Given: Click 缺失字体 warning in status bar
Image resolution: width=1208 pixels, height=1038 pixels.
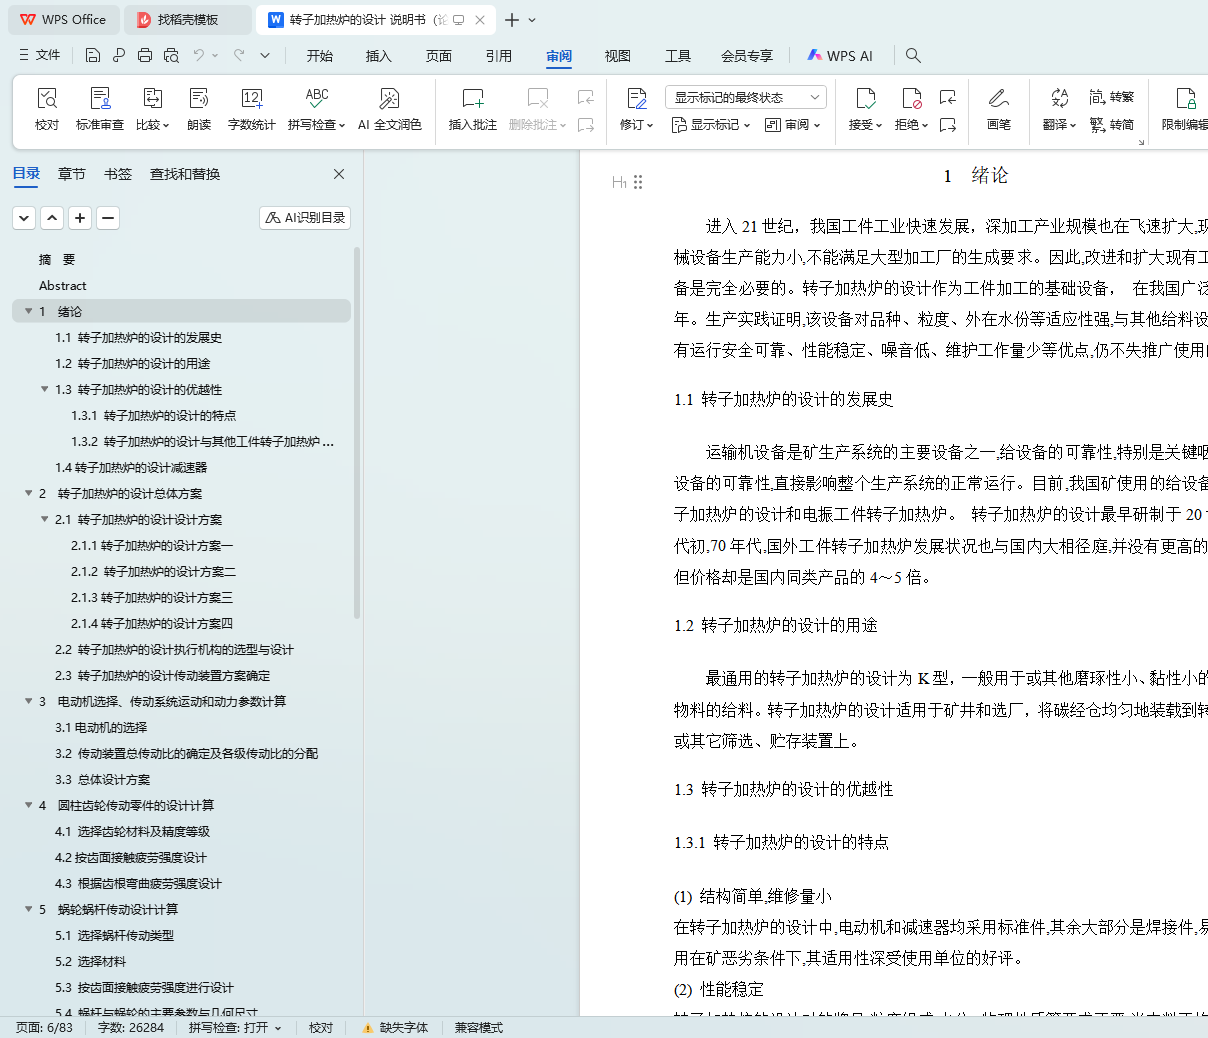Looking at the screenshot, I should coord(396,1028).
